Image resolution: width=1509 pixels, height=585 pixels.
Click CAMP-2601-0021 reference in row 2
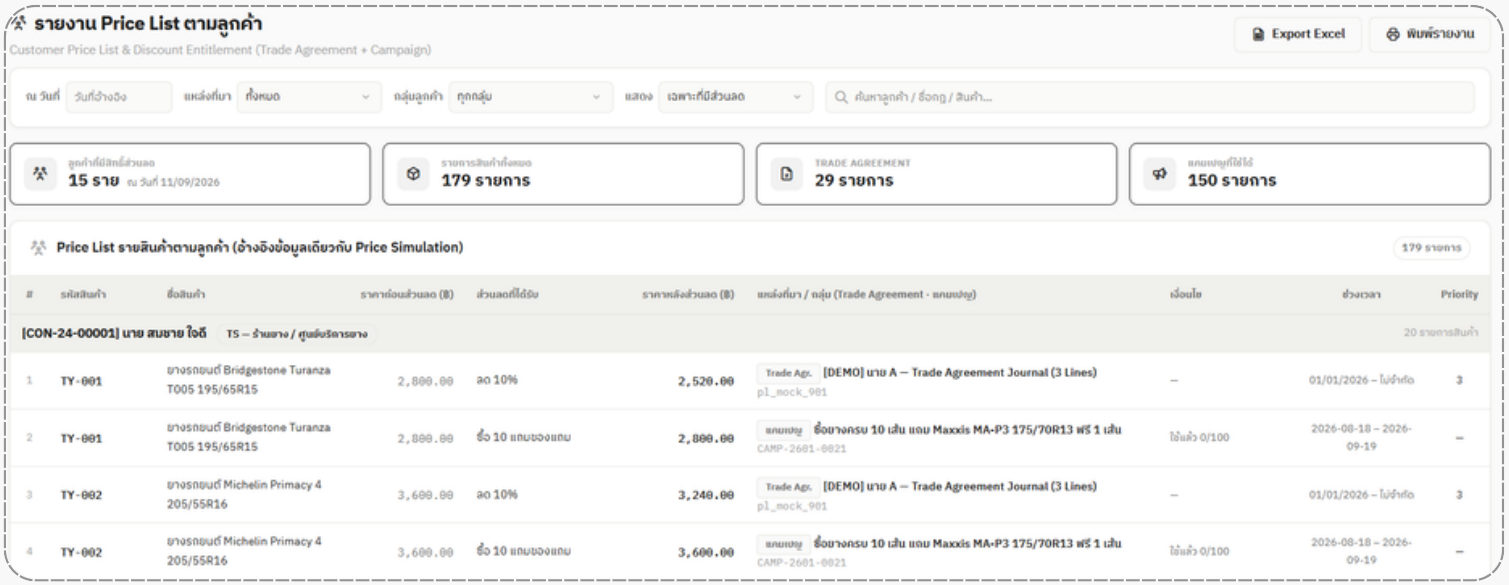(x=801, y=450)
